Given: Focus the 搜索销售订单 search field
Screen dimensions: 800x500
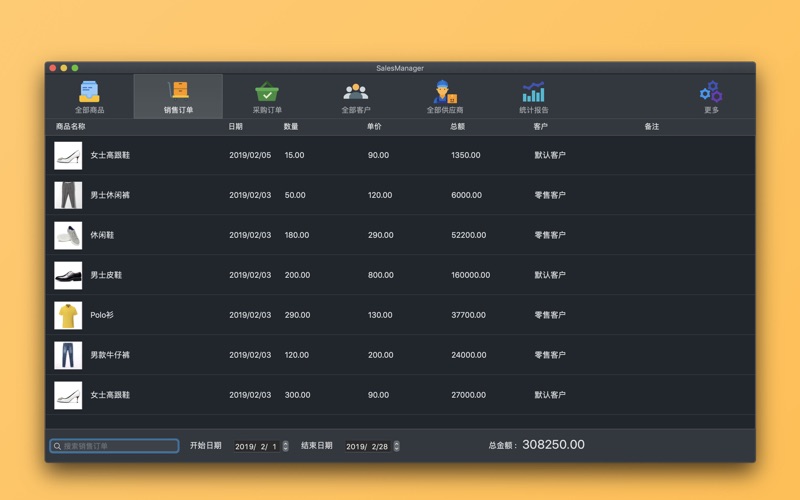Looking at the screenshot, I should click(x=114, y=446).
